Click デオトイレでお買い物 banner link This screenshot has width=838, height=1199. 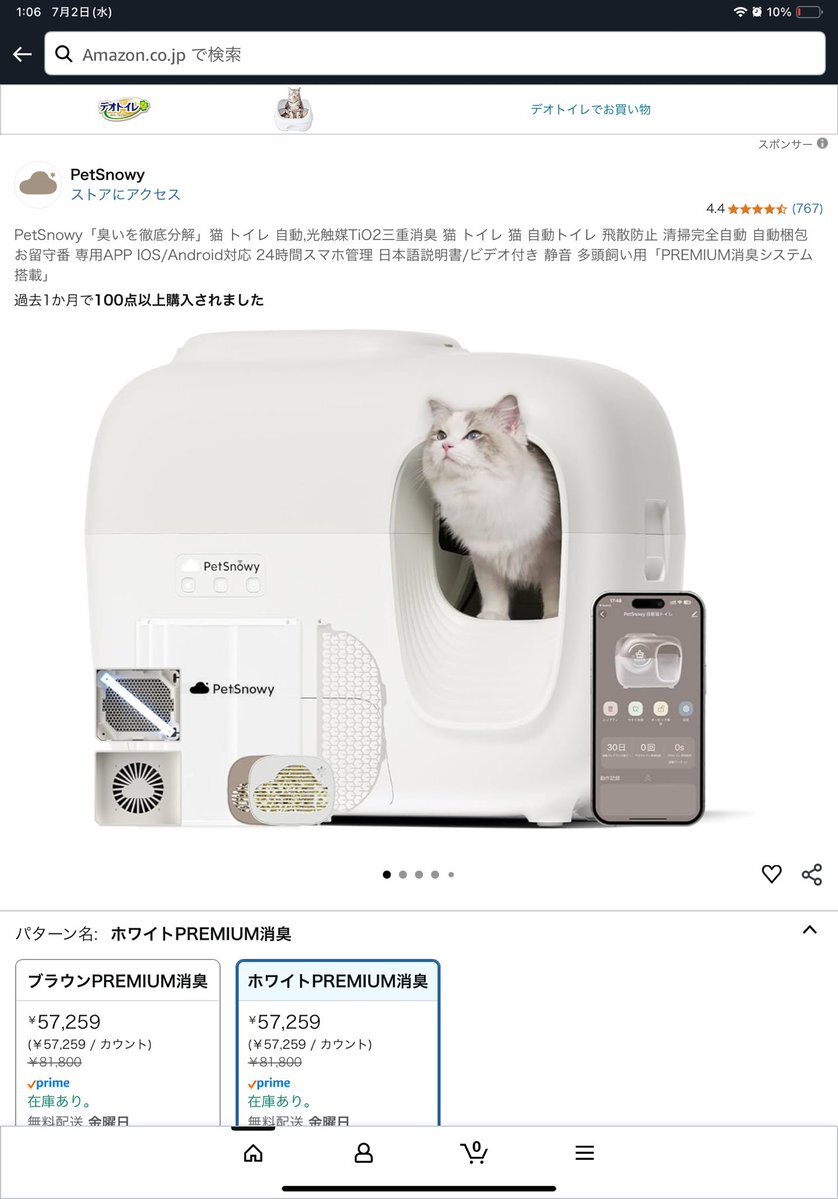pos(591,109)
